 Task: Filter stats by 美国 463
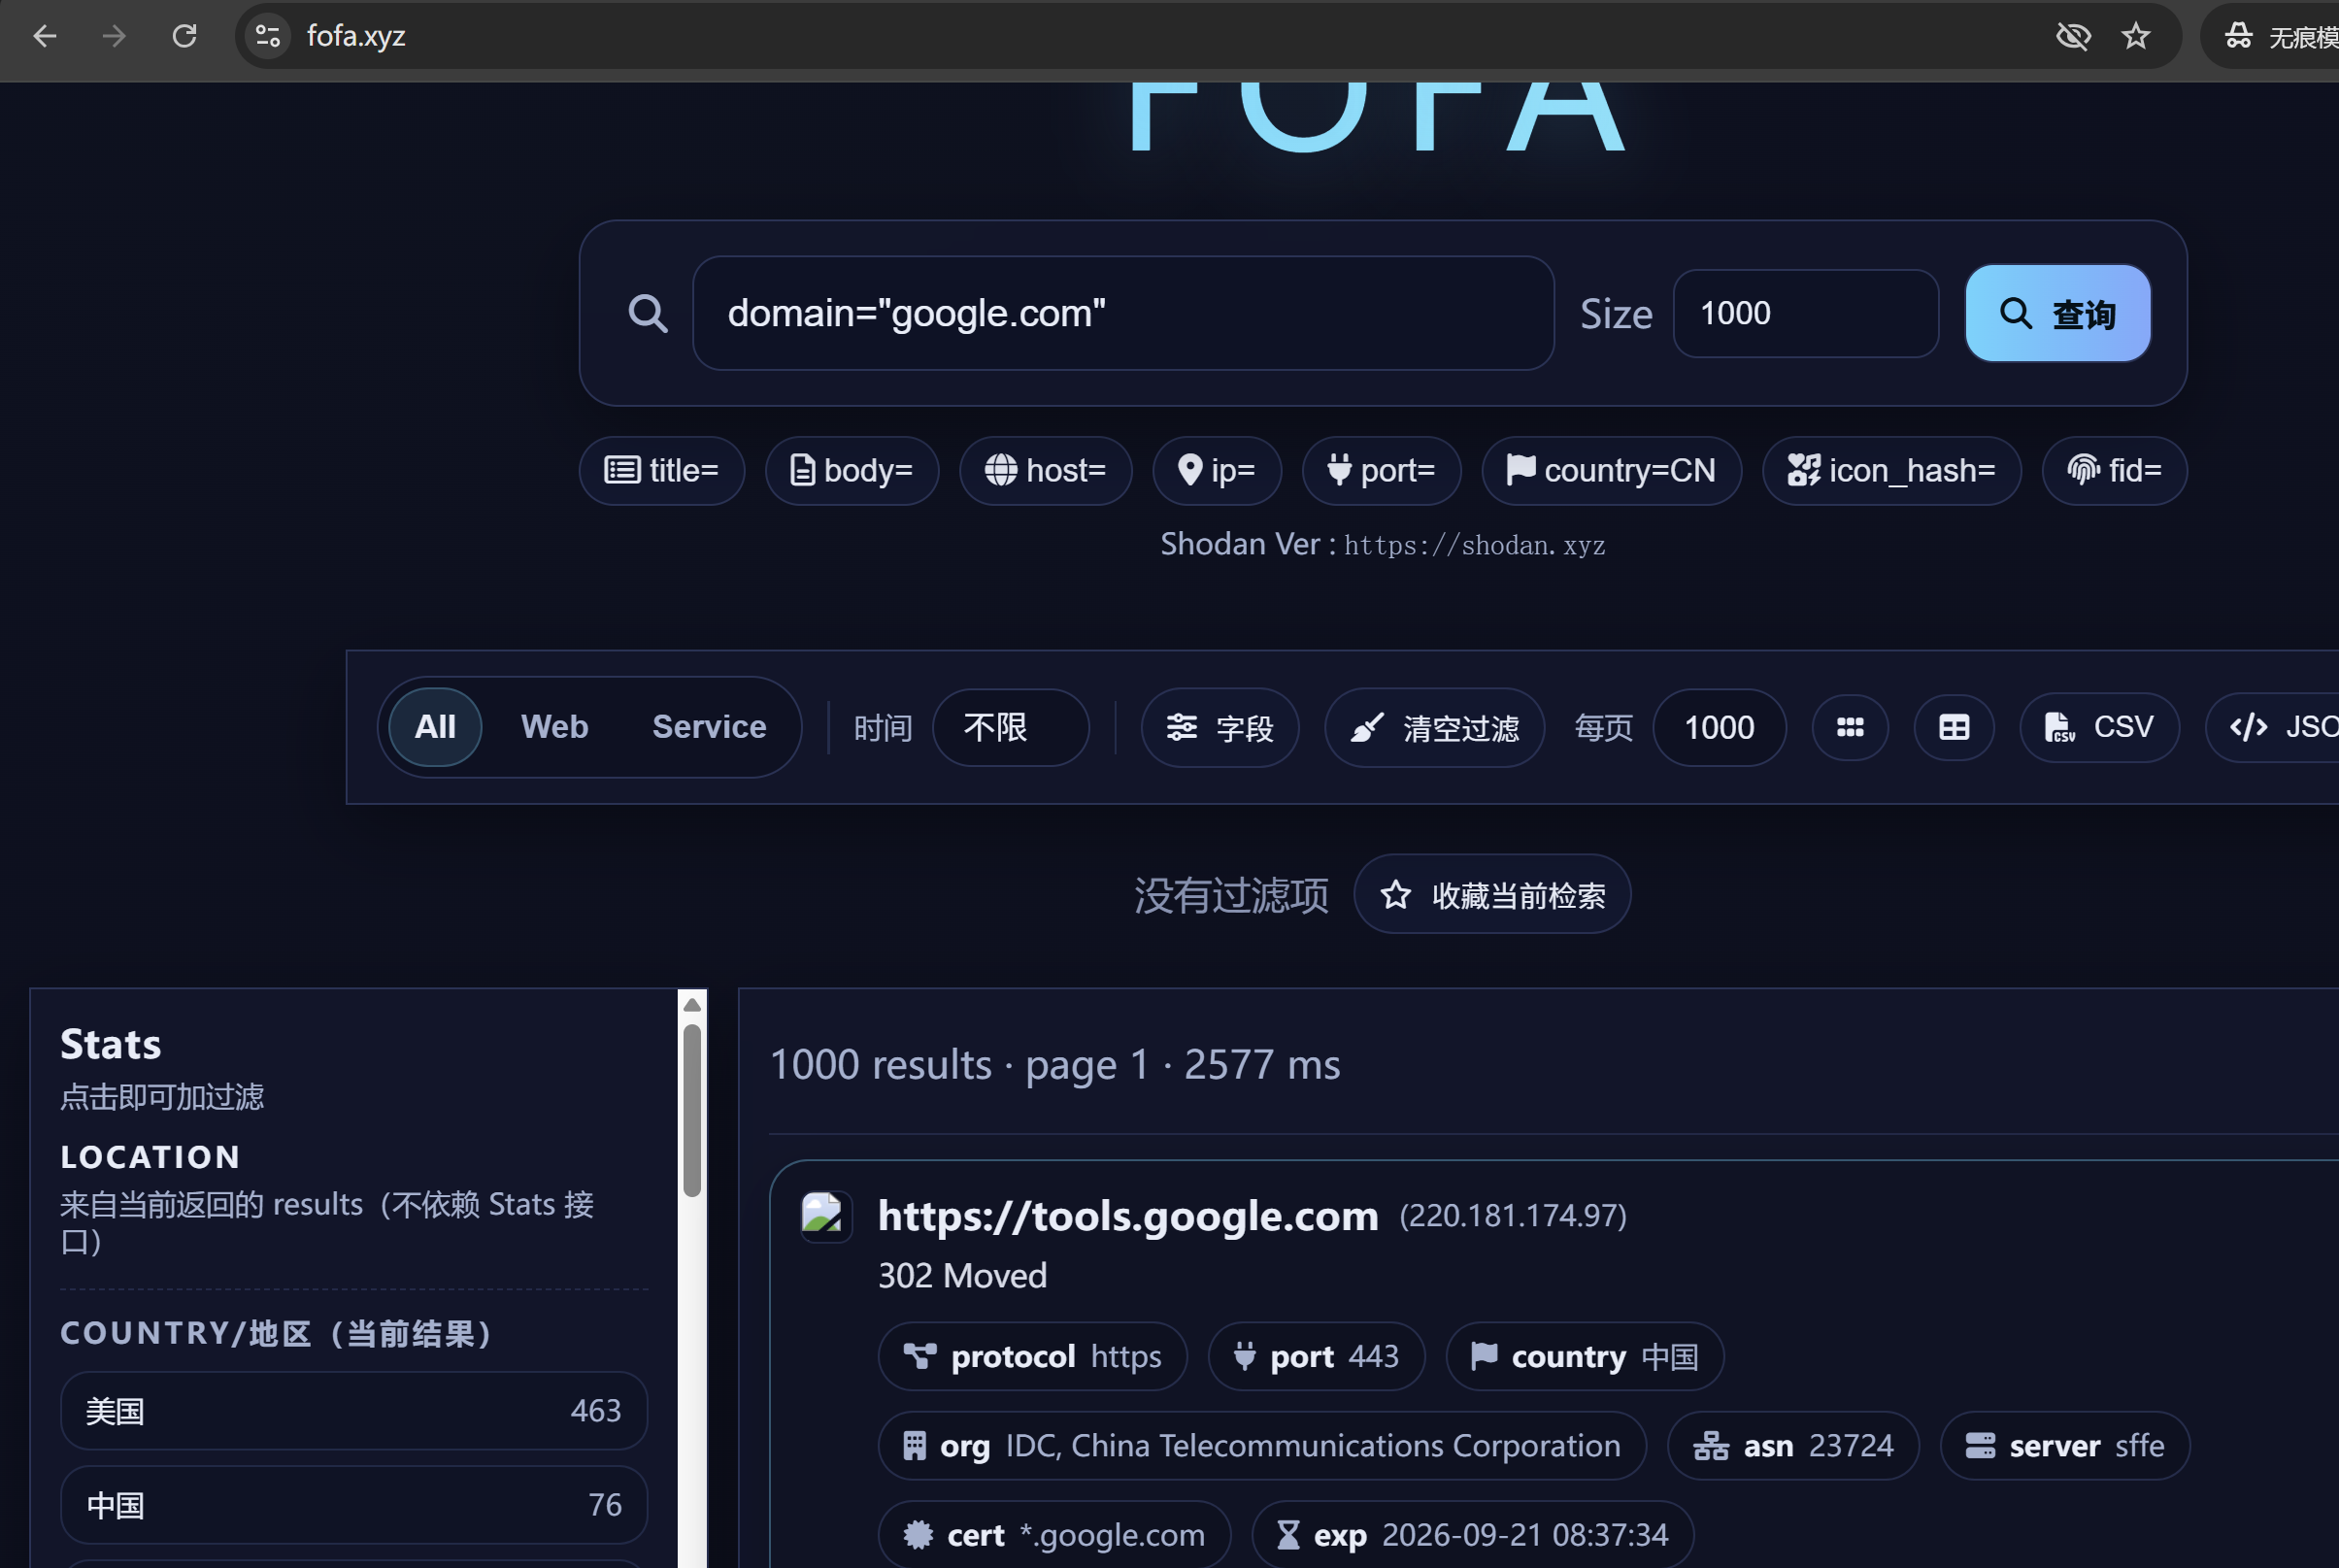point(354,1411)
